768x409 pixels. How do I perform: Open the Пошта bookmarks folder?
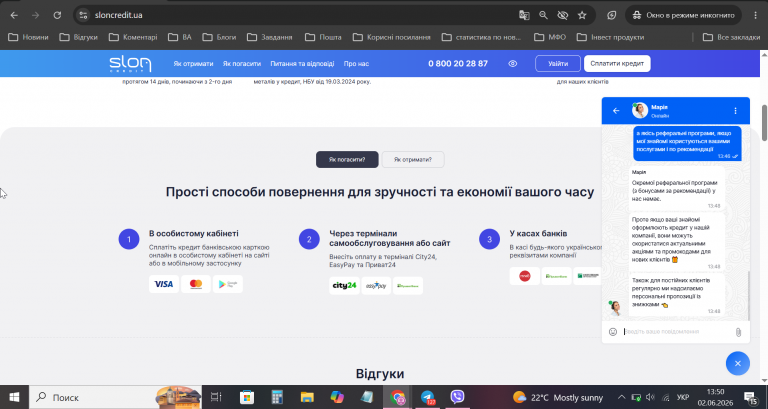click(323, 37)
